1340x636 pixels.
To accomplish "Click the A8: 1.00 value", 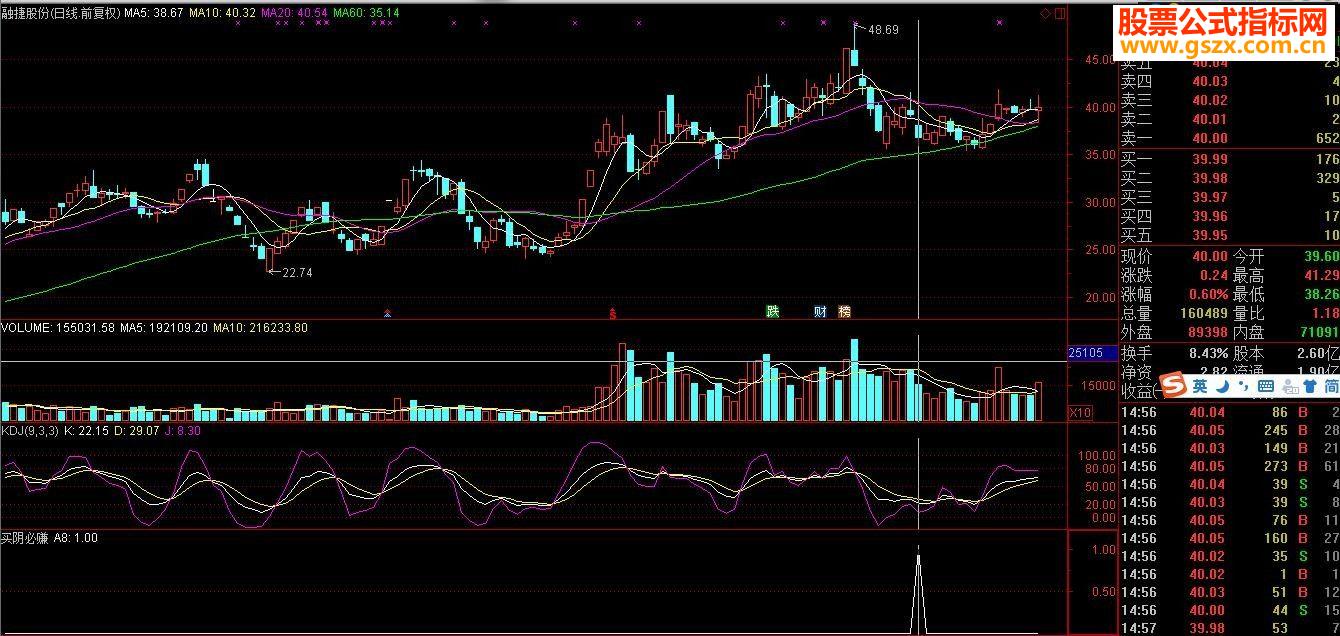I will coord(77,538).
